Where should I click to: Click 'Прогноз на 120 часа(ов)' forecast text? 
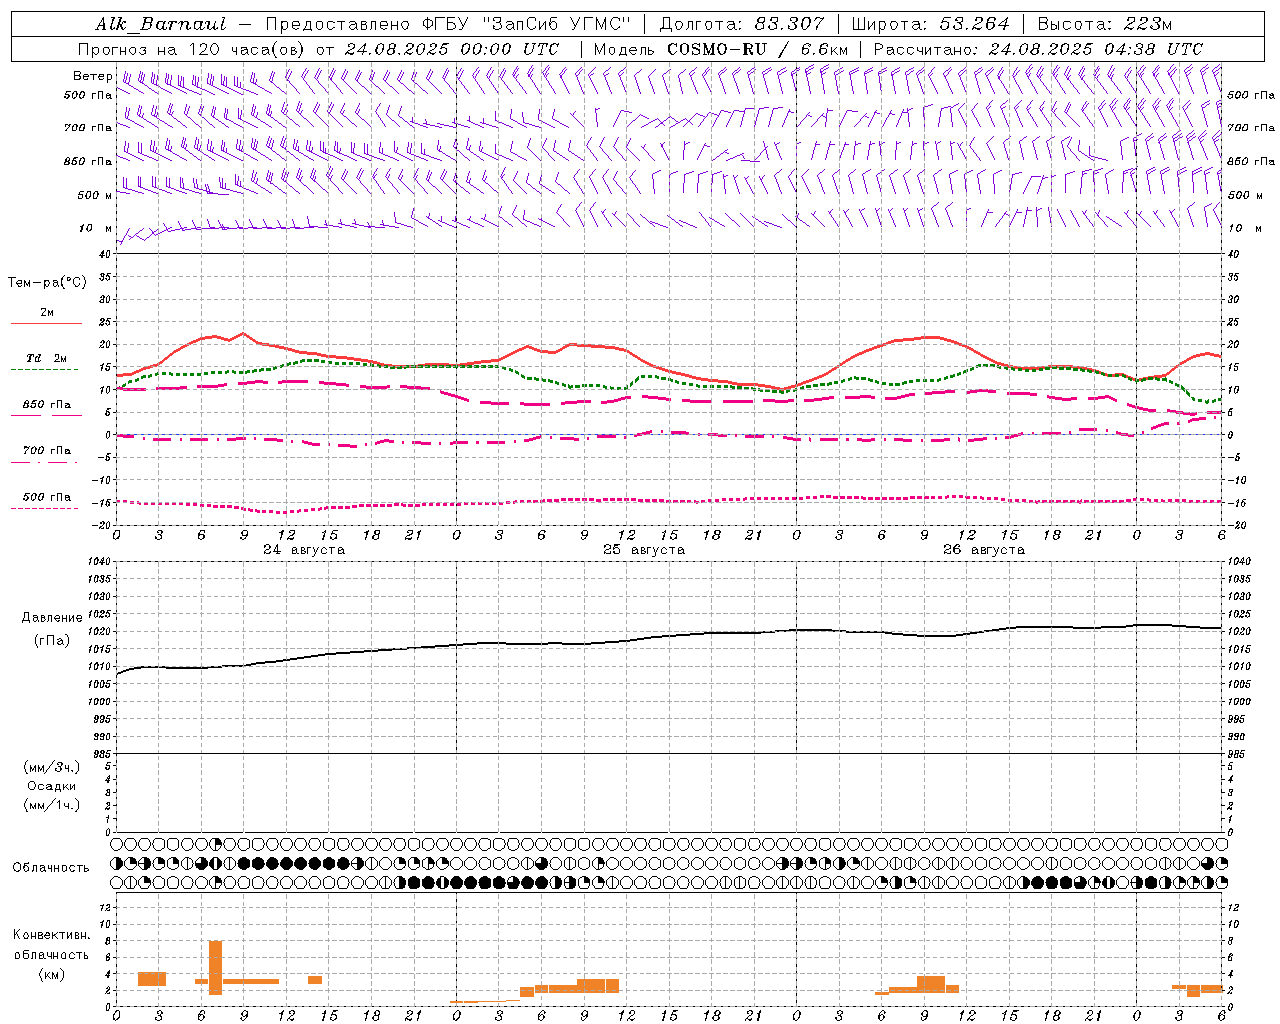(x=192, y=49)
